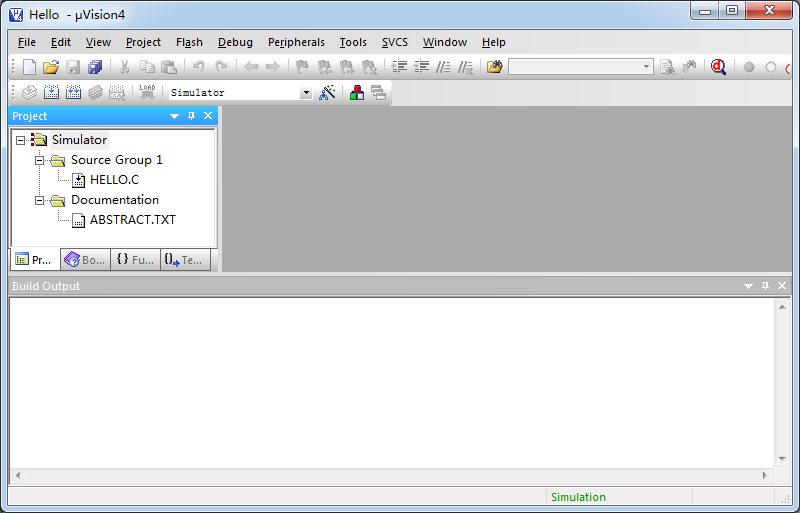This screenshot has height=513, width=800.
Task: Switch to the Templates tab
Action: 185,260
